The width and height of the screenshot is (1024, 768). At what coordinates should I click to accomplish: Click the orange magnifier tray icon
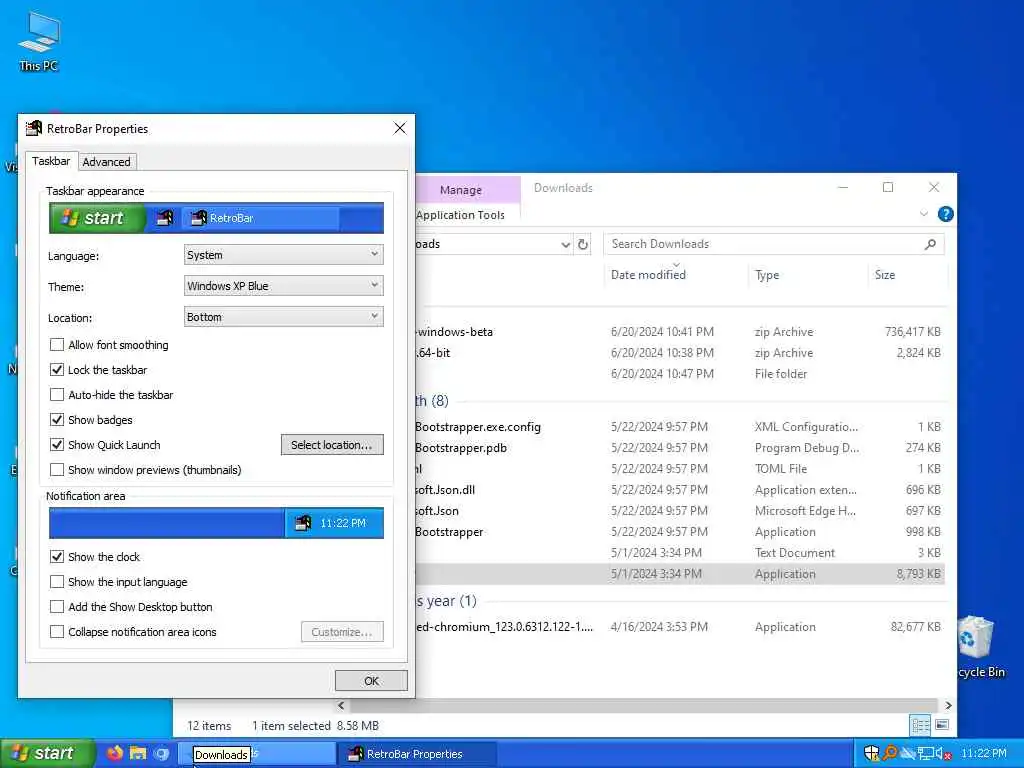point(889,753)
